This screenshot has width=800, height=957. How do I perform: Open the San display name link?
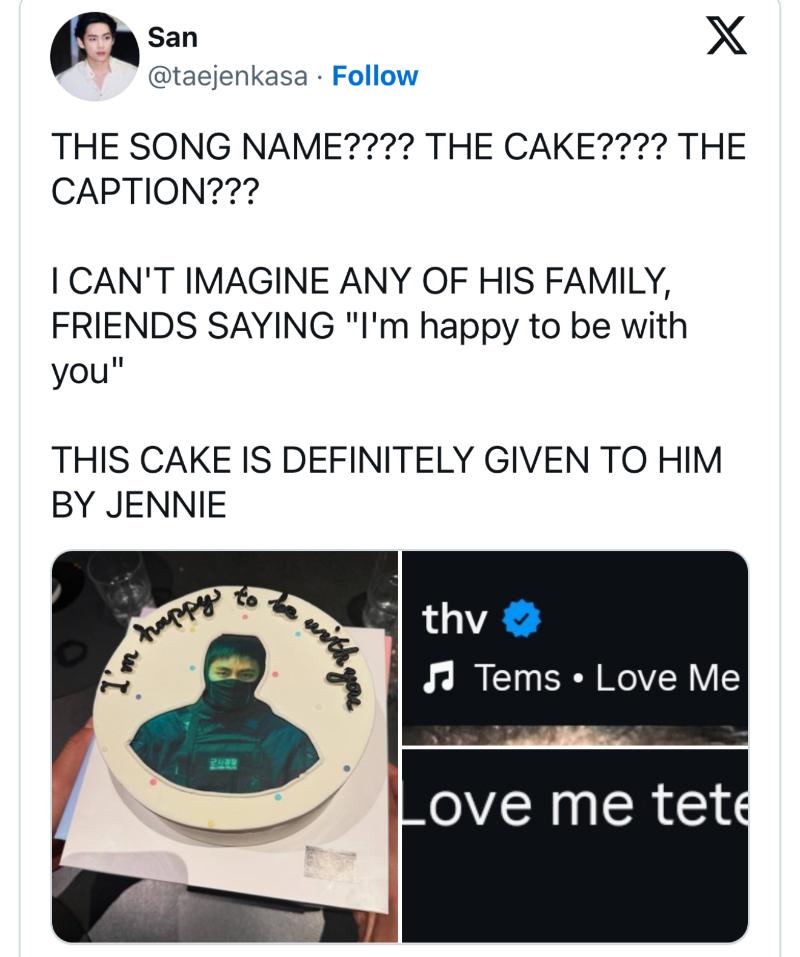172,38
